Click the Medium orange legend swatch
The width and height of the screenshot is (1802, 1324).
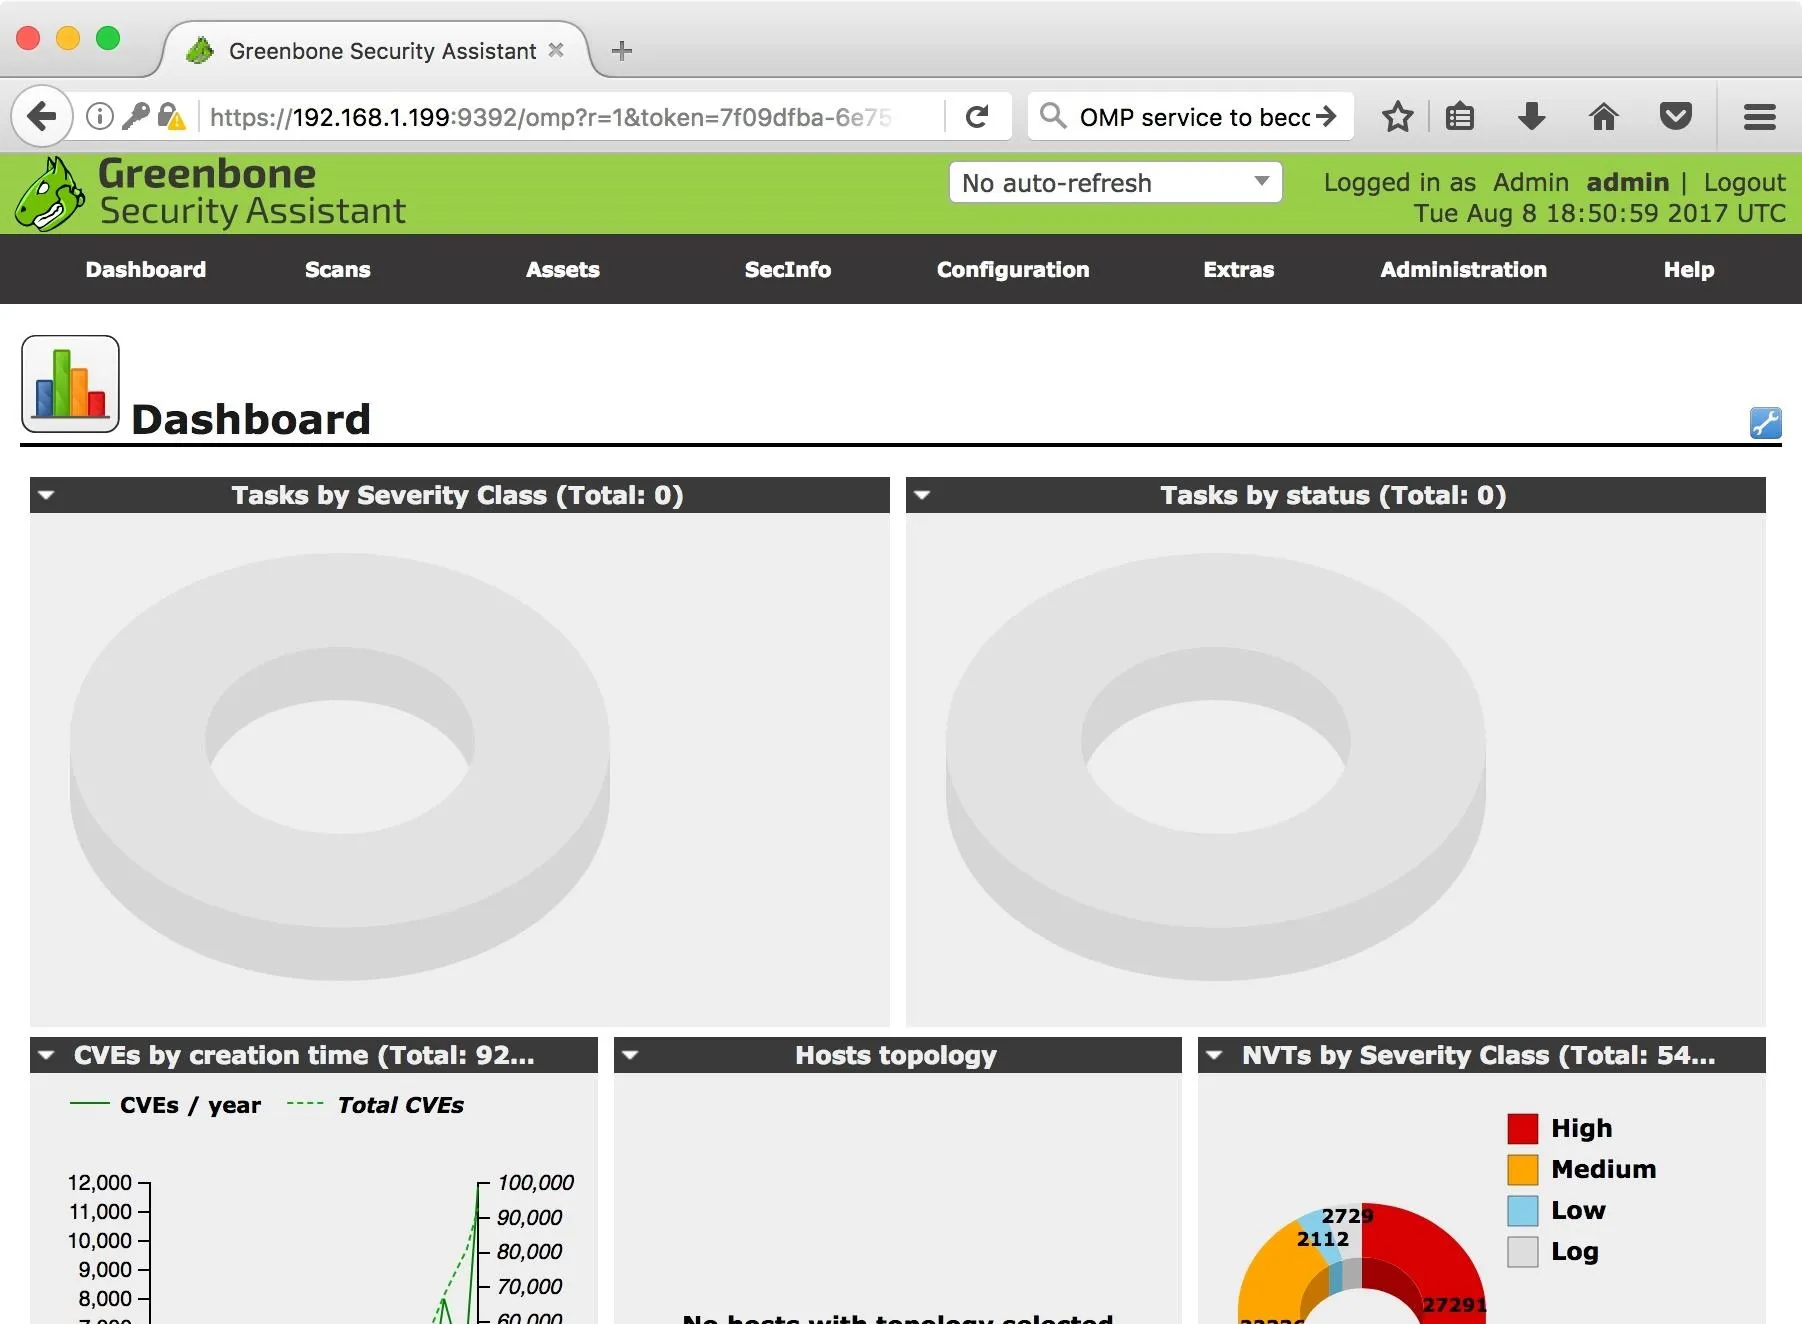pyautogui.click(x=1522, y=1170)
